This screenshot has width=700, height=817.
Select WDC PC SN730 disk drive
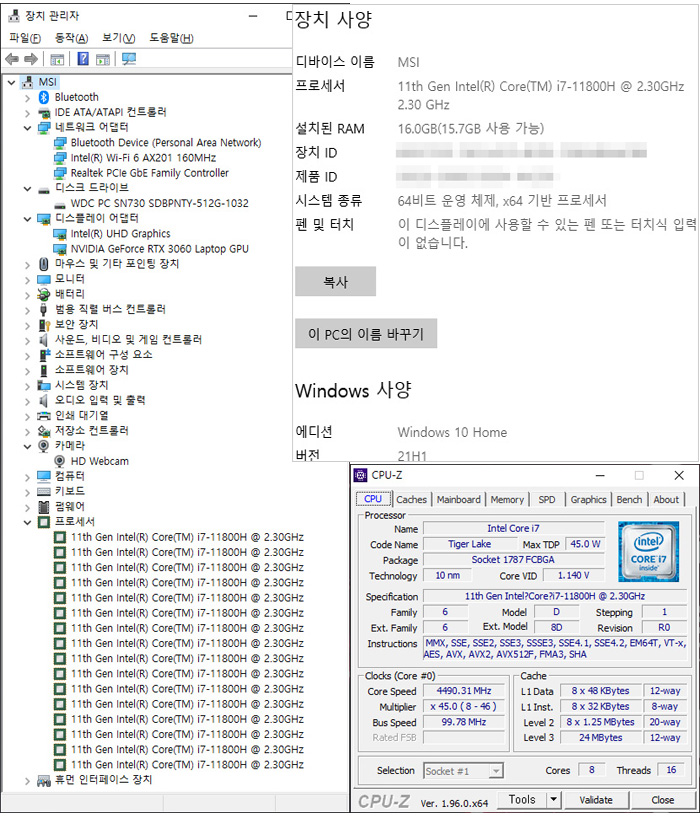159,203
